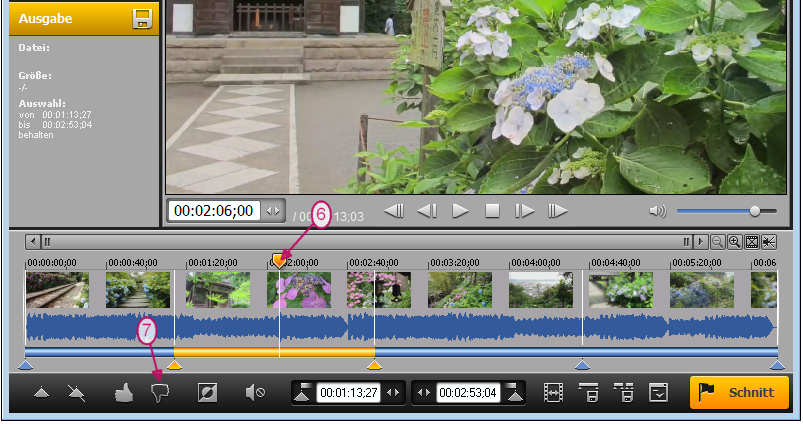The width and height of the screenshot is (803, 425).
Task: Click railway tracks thumbnail at 00:00:00;00
Action: [x=57, y=290]
